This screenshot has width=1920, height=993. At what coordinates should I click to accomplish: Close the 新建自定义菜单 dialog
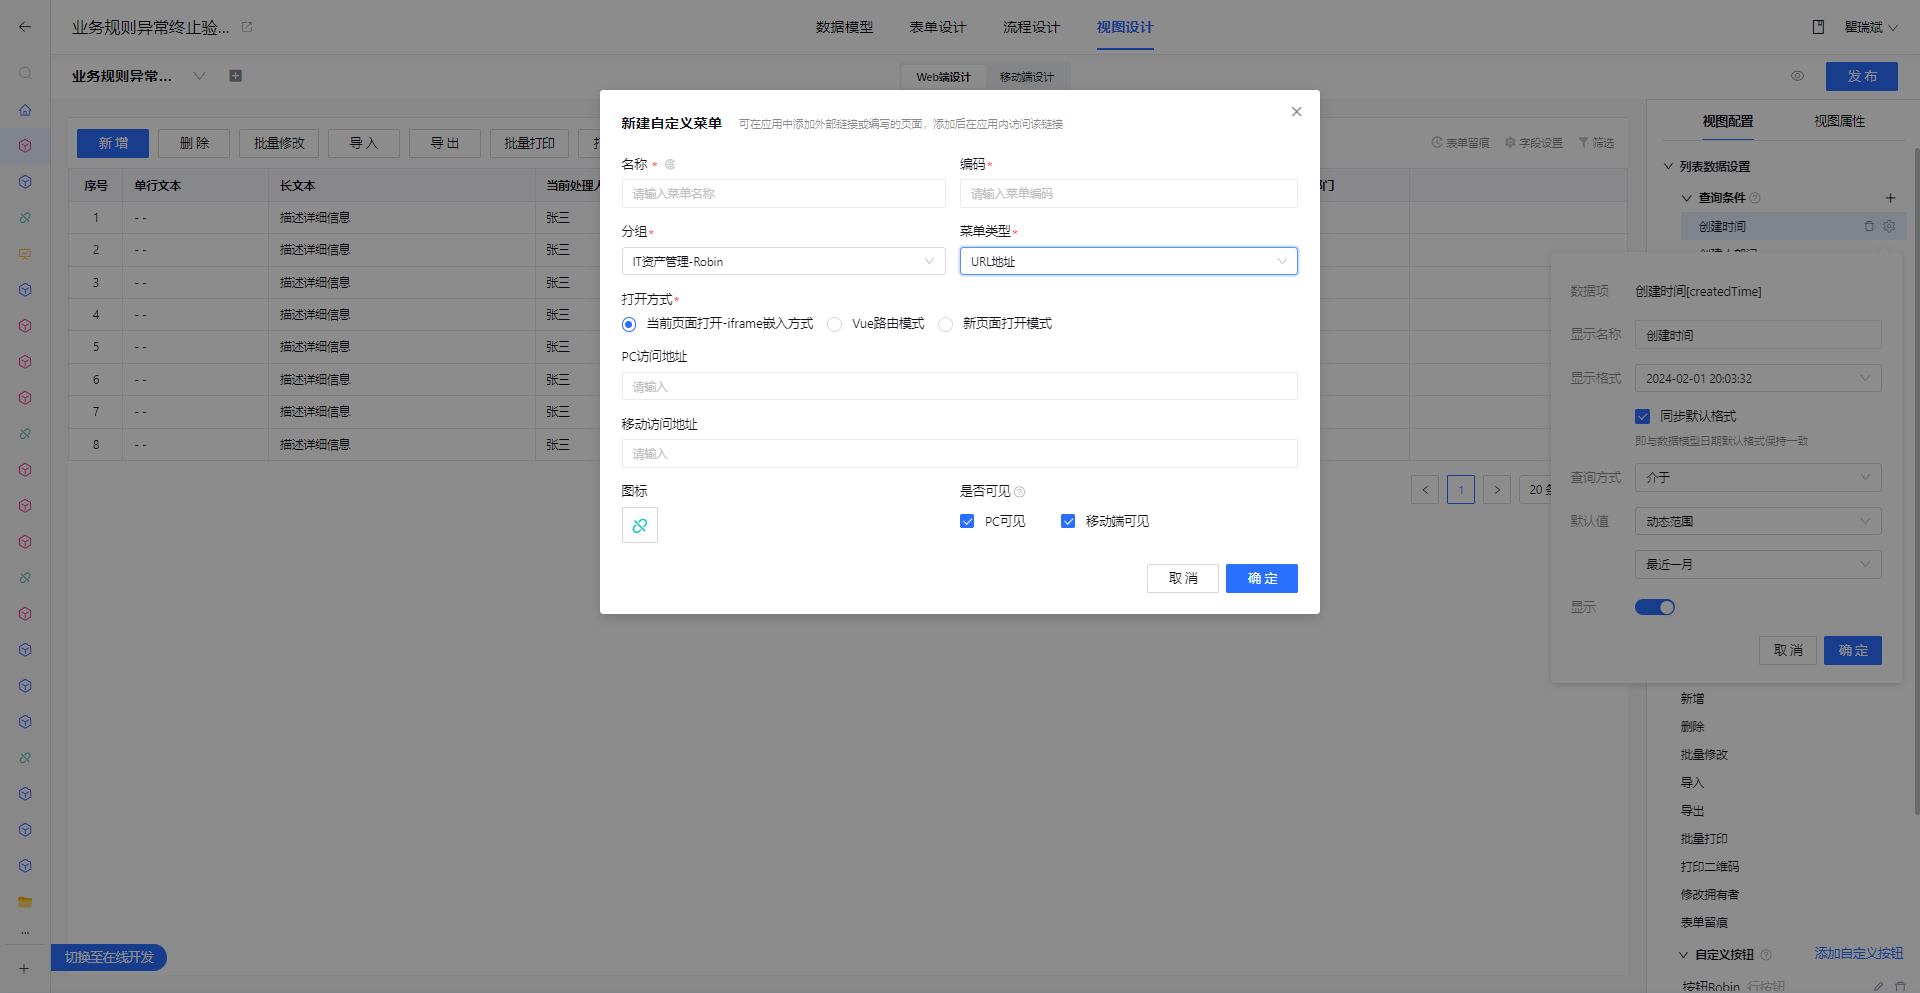pyautogui.click(x=1296, y=112)
